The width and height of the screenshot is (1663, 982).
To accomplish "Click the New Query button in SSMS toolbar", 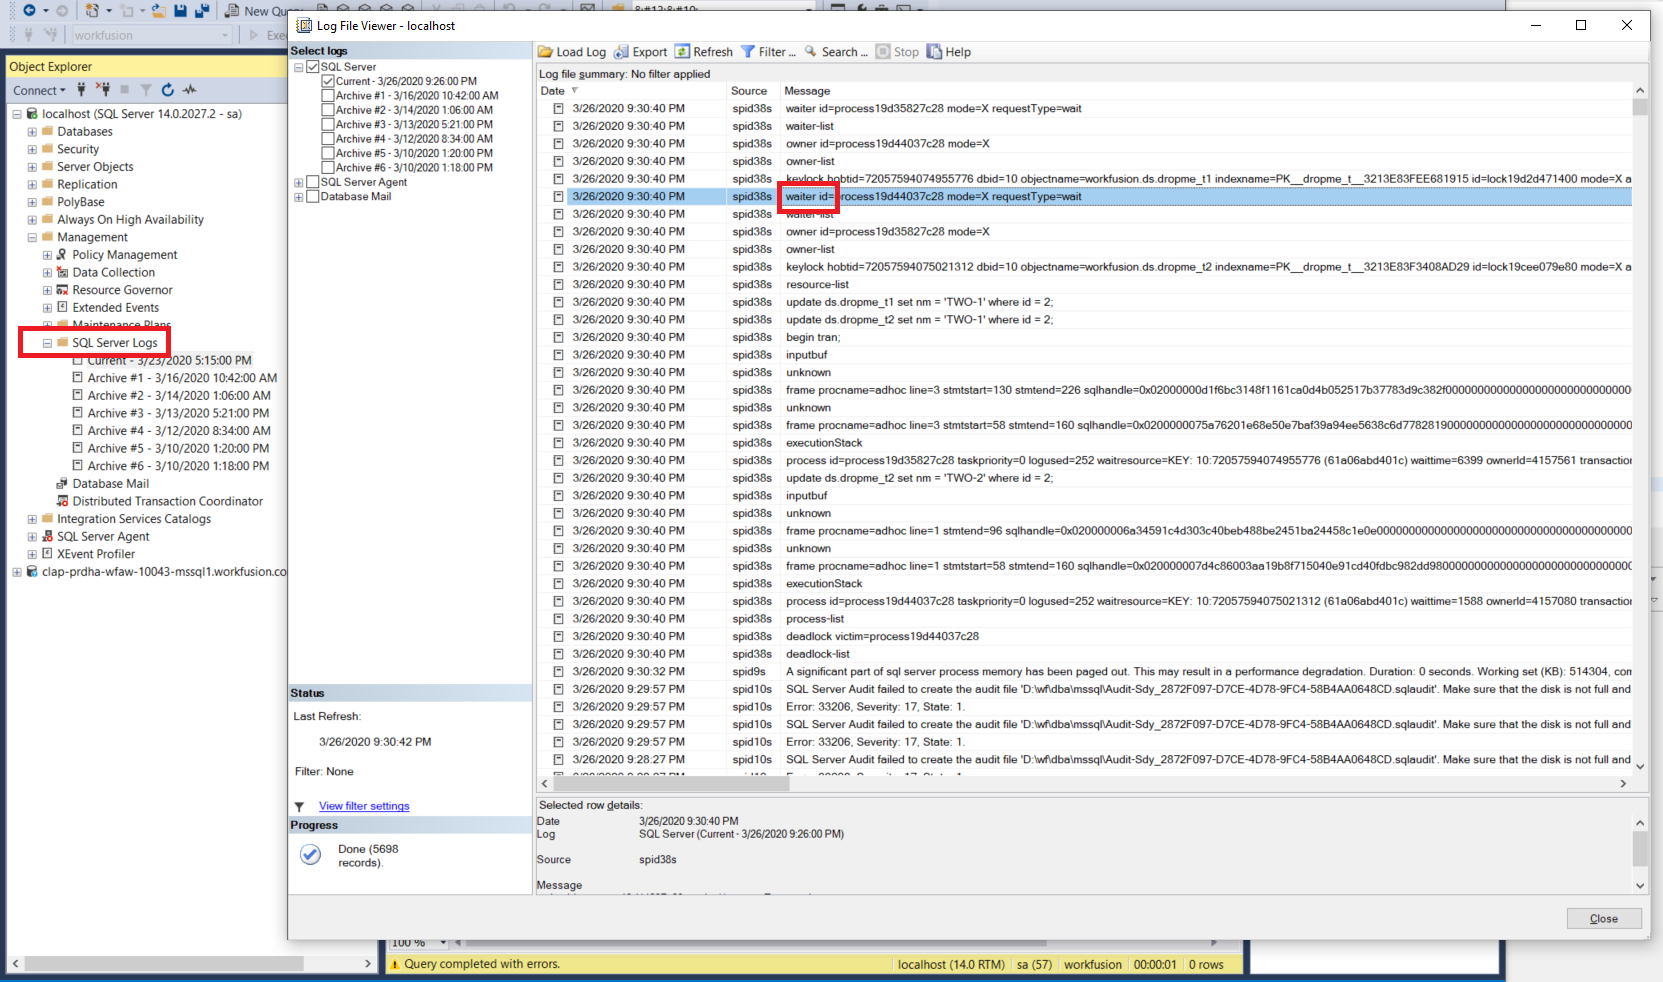I will coord(258,10).
